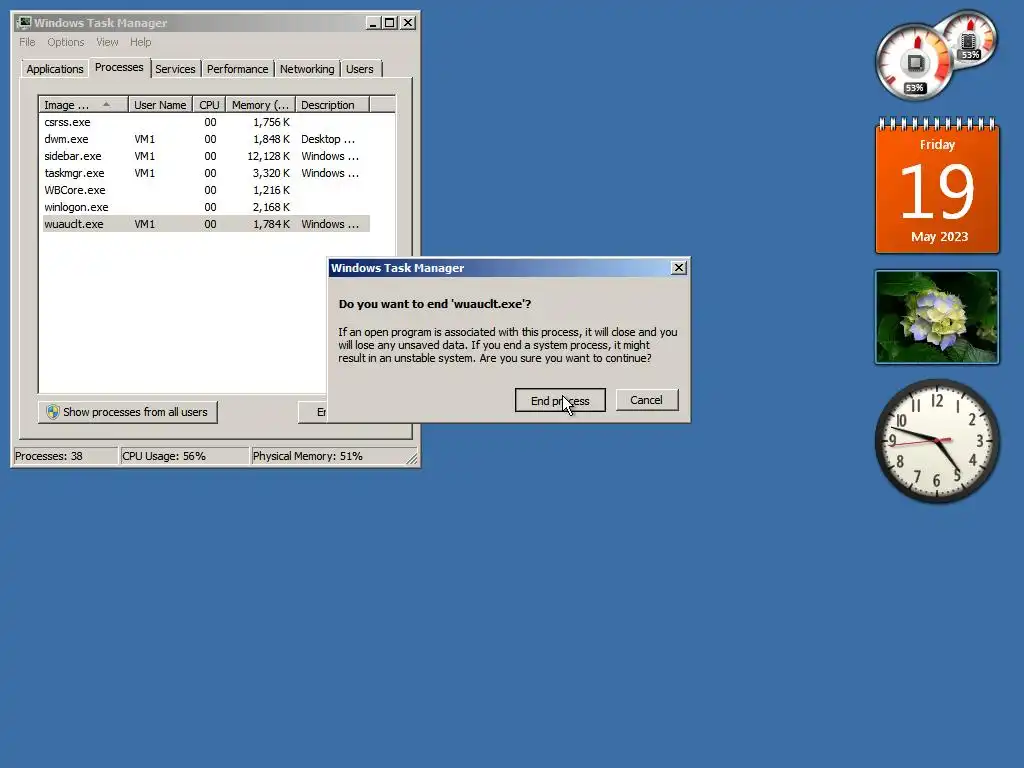The height and width of the screenshot is (768, 1024).
Task: Cancel ending wuauclt.exe
Action: click(x=647, y=400)
